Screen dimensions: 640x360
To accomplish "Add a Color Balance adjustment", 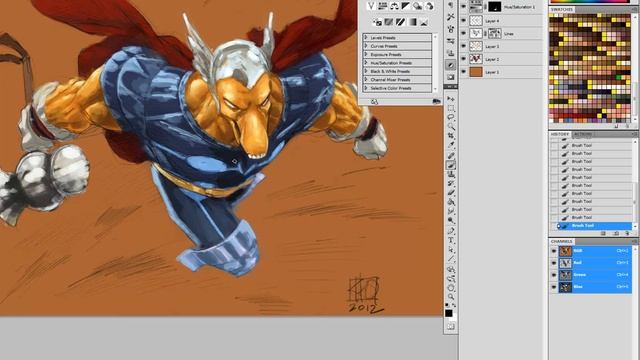I will coord(394,6).
